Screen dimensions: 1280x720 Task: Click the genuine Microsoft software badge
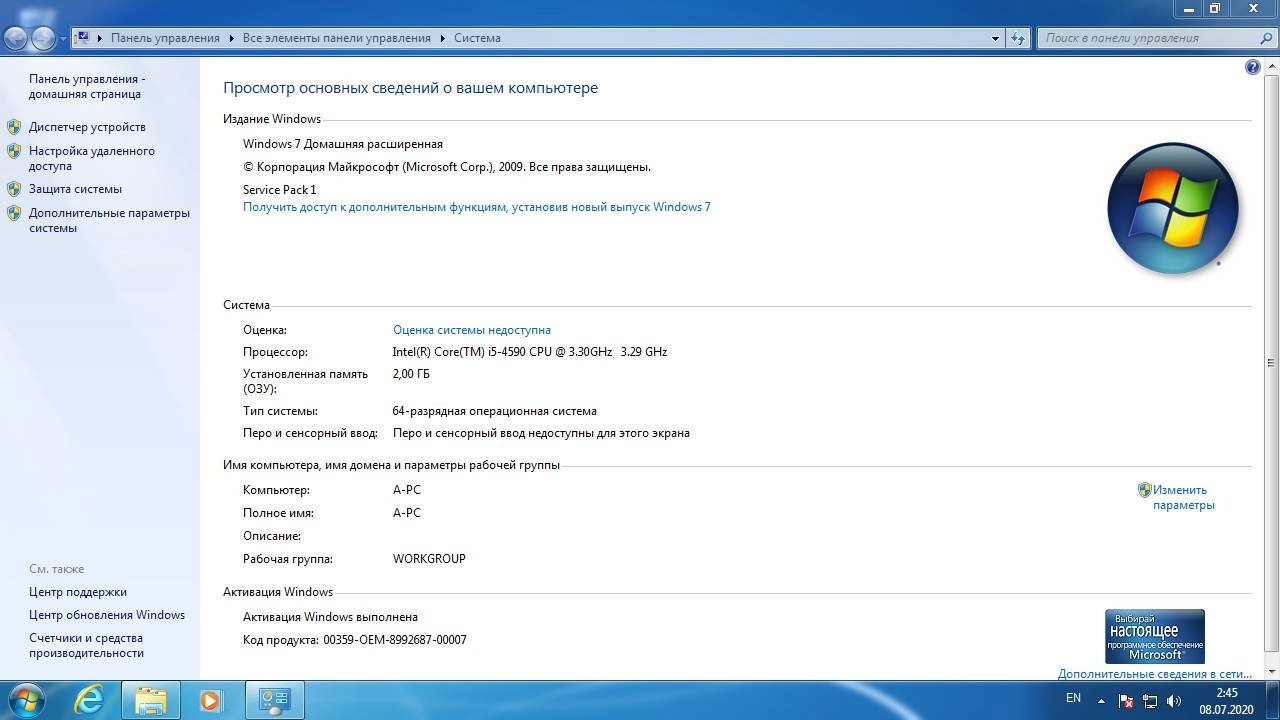(1155, 636)
